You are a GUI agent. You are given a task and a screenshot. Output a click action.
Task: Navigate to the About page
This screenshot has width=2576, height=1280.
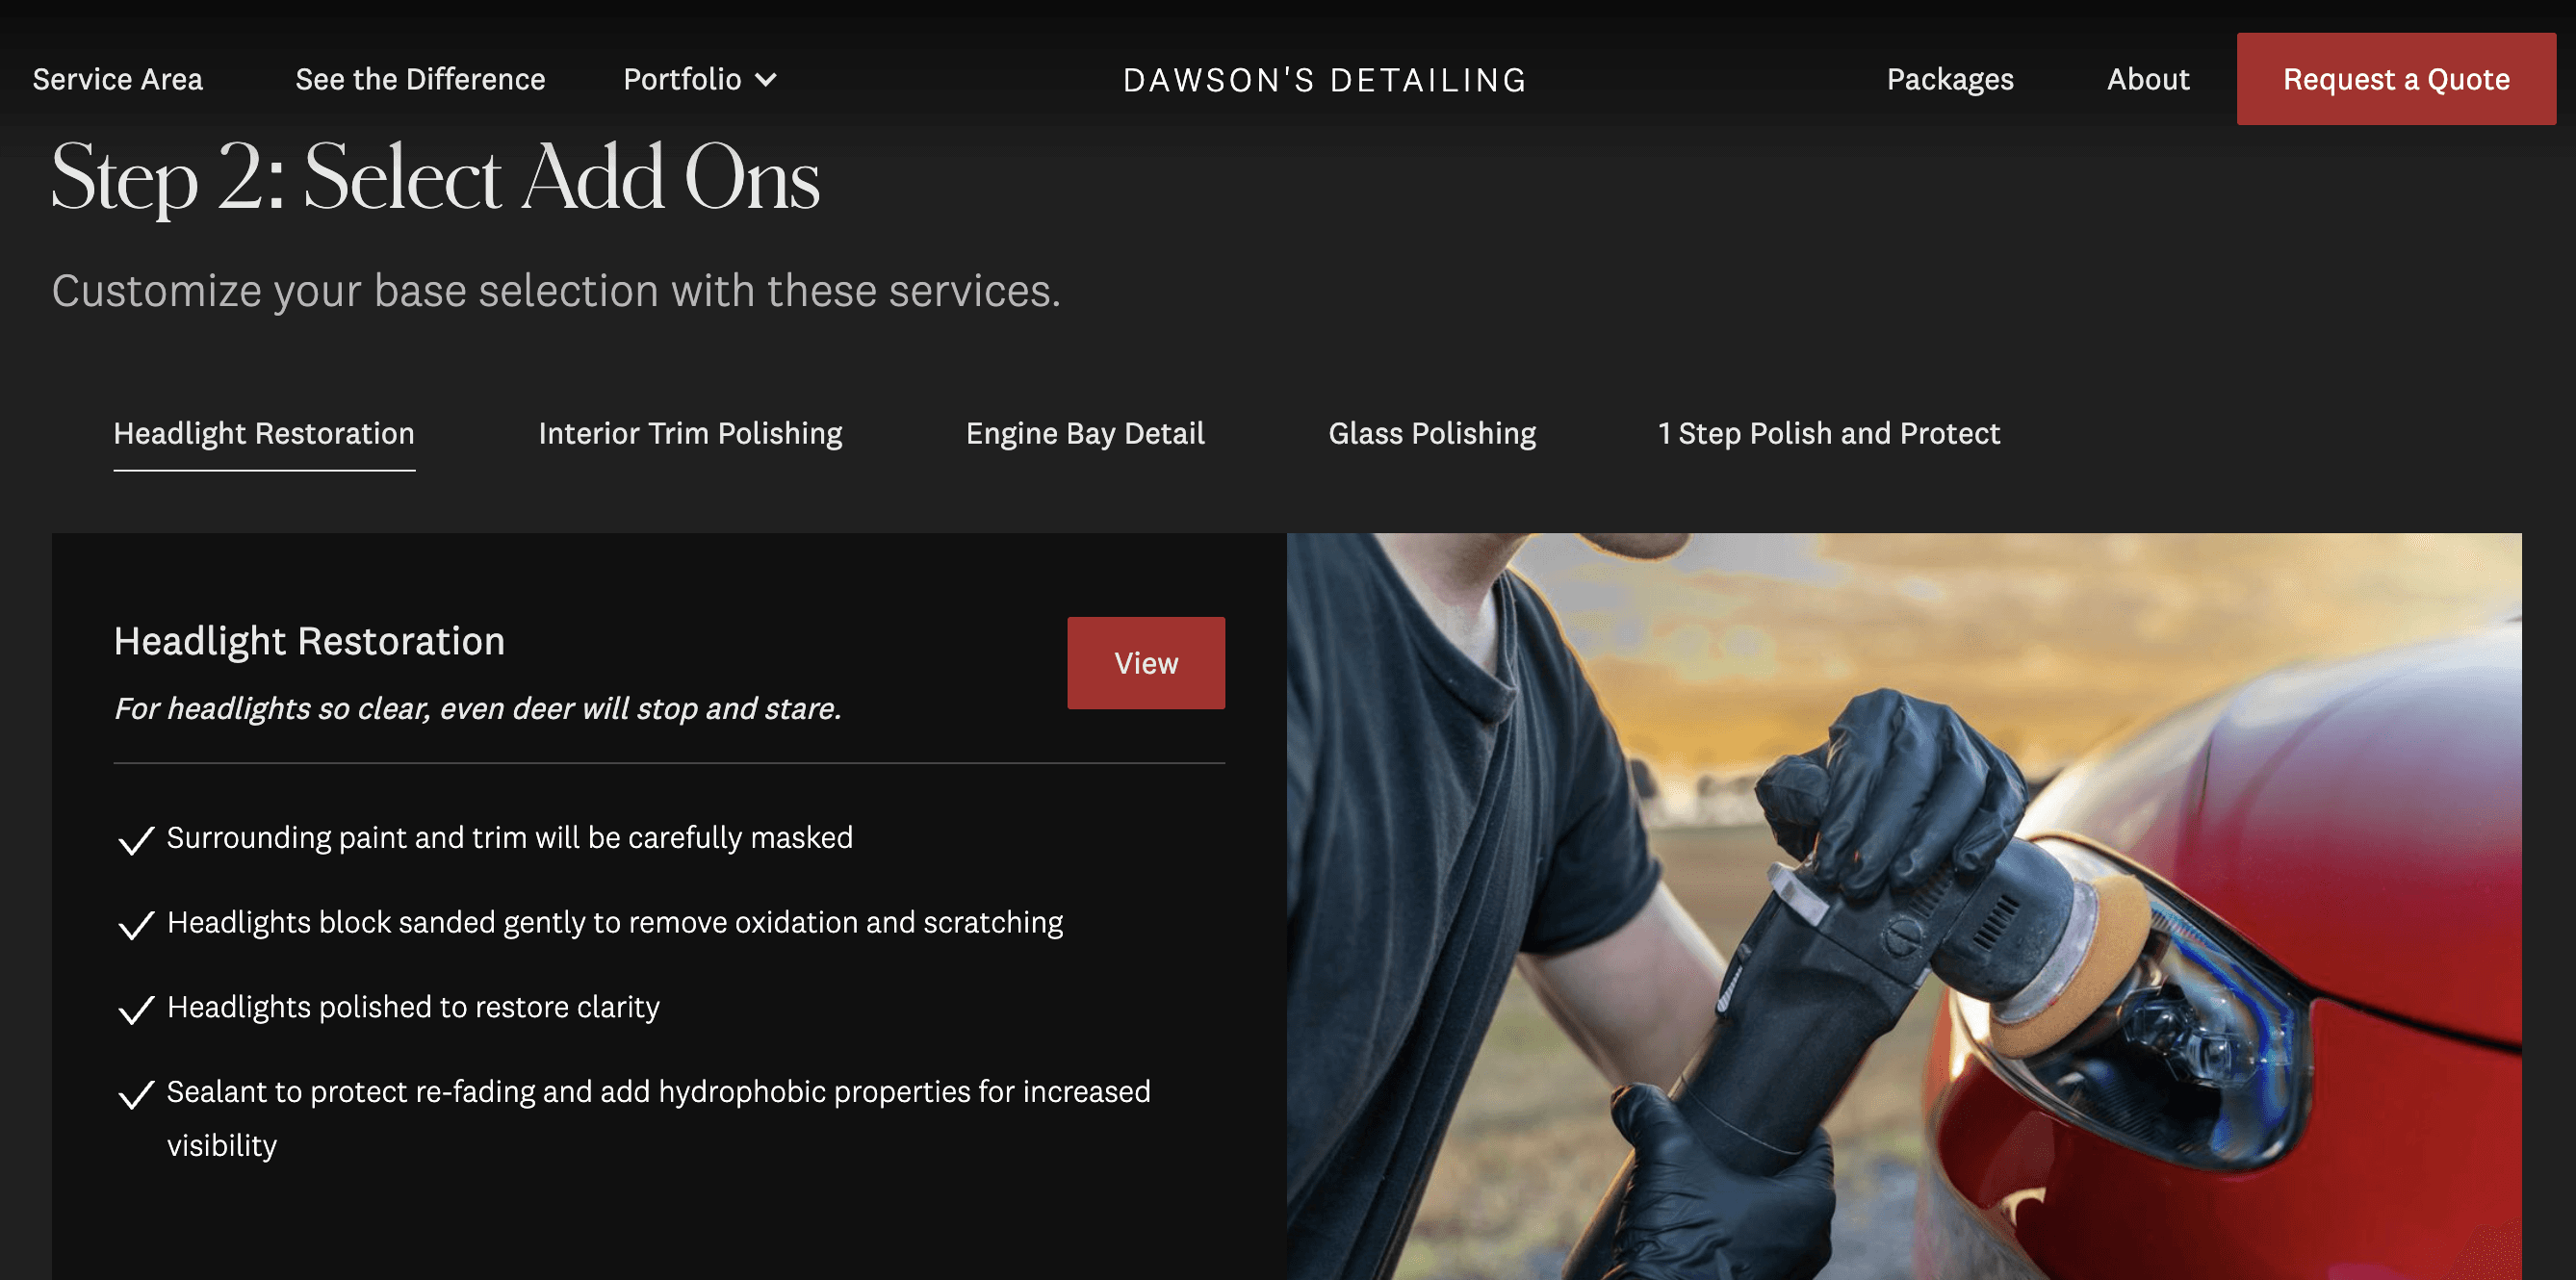(2148, 79)
